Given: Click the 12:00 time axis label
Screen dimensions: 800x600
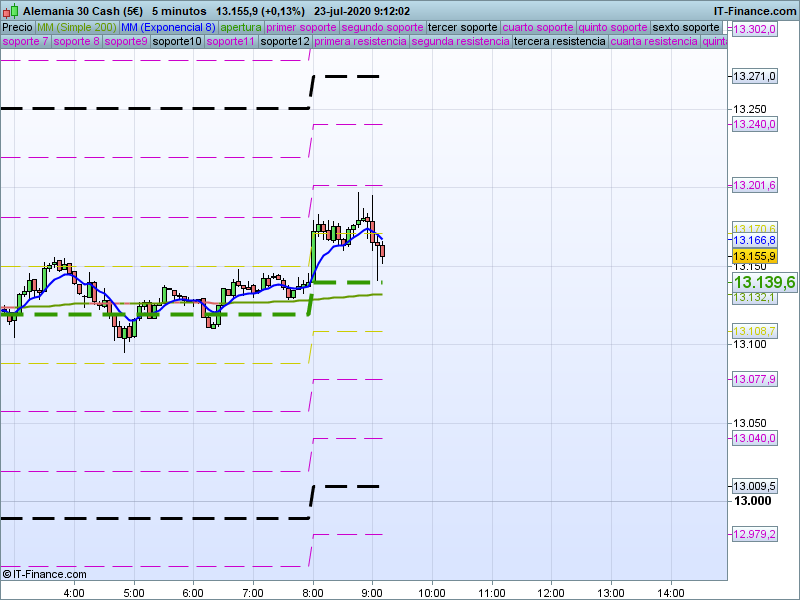Looking at the screenshot, I should tap(551, 593).
